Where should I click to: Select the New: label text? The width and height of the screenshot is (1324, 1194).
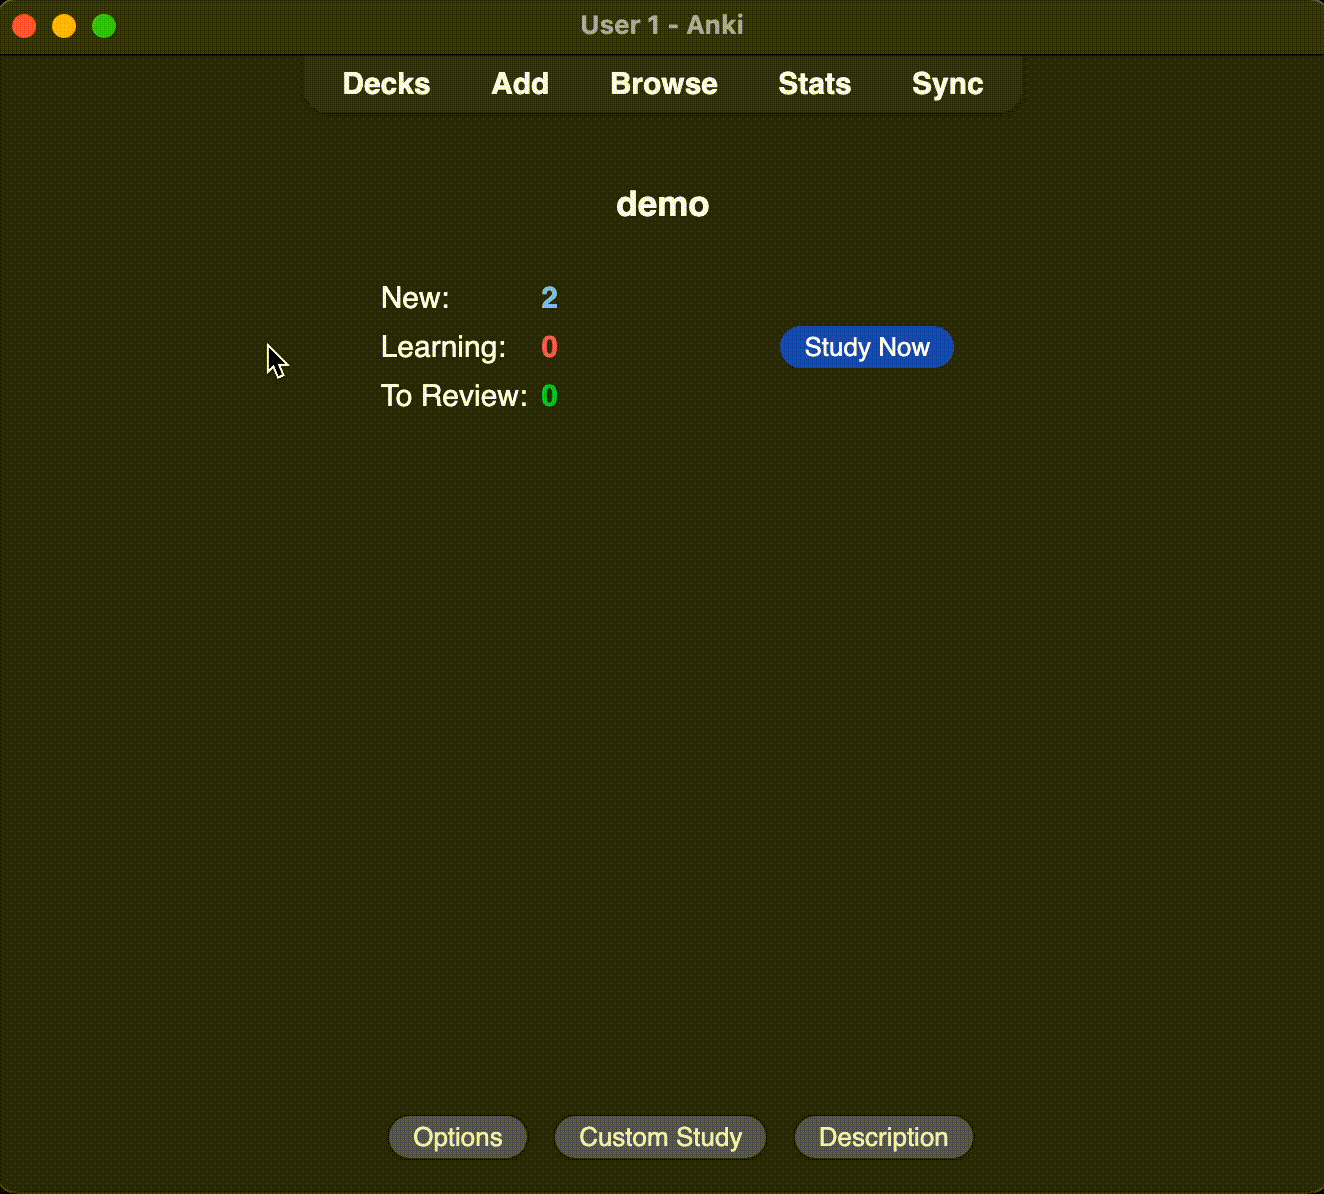(415, 298)
